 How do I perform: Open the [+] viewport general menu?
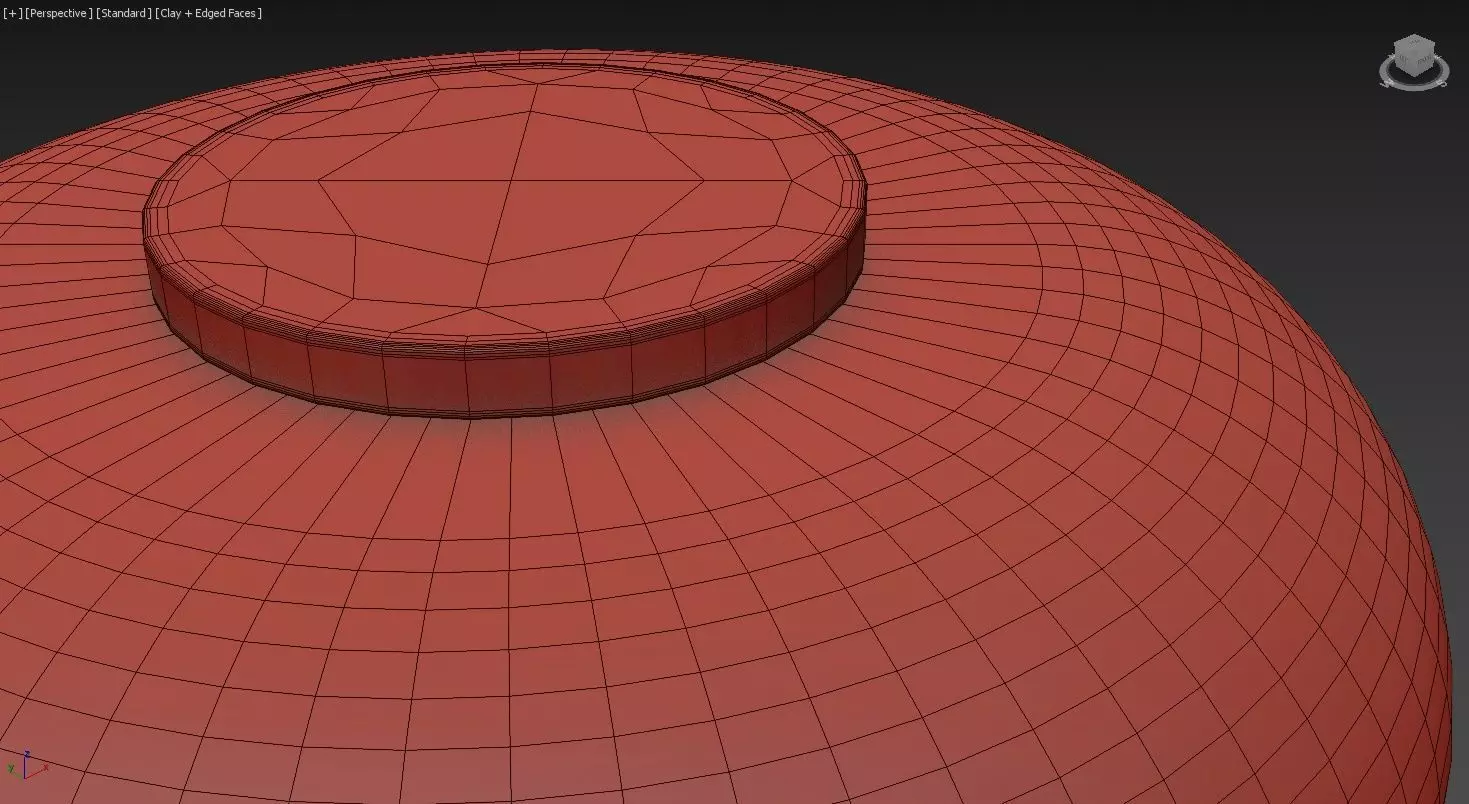click(11, 13)
